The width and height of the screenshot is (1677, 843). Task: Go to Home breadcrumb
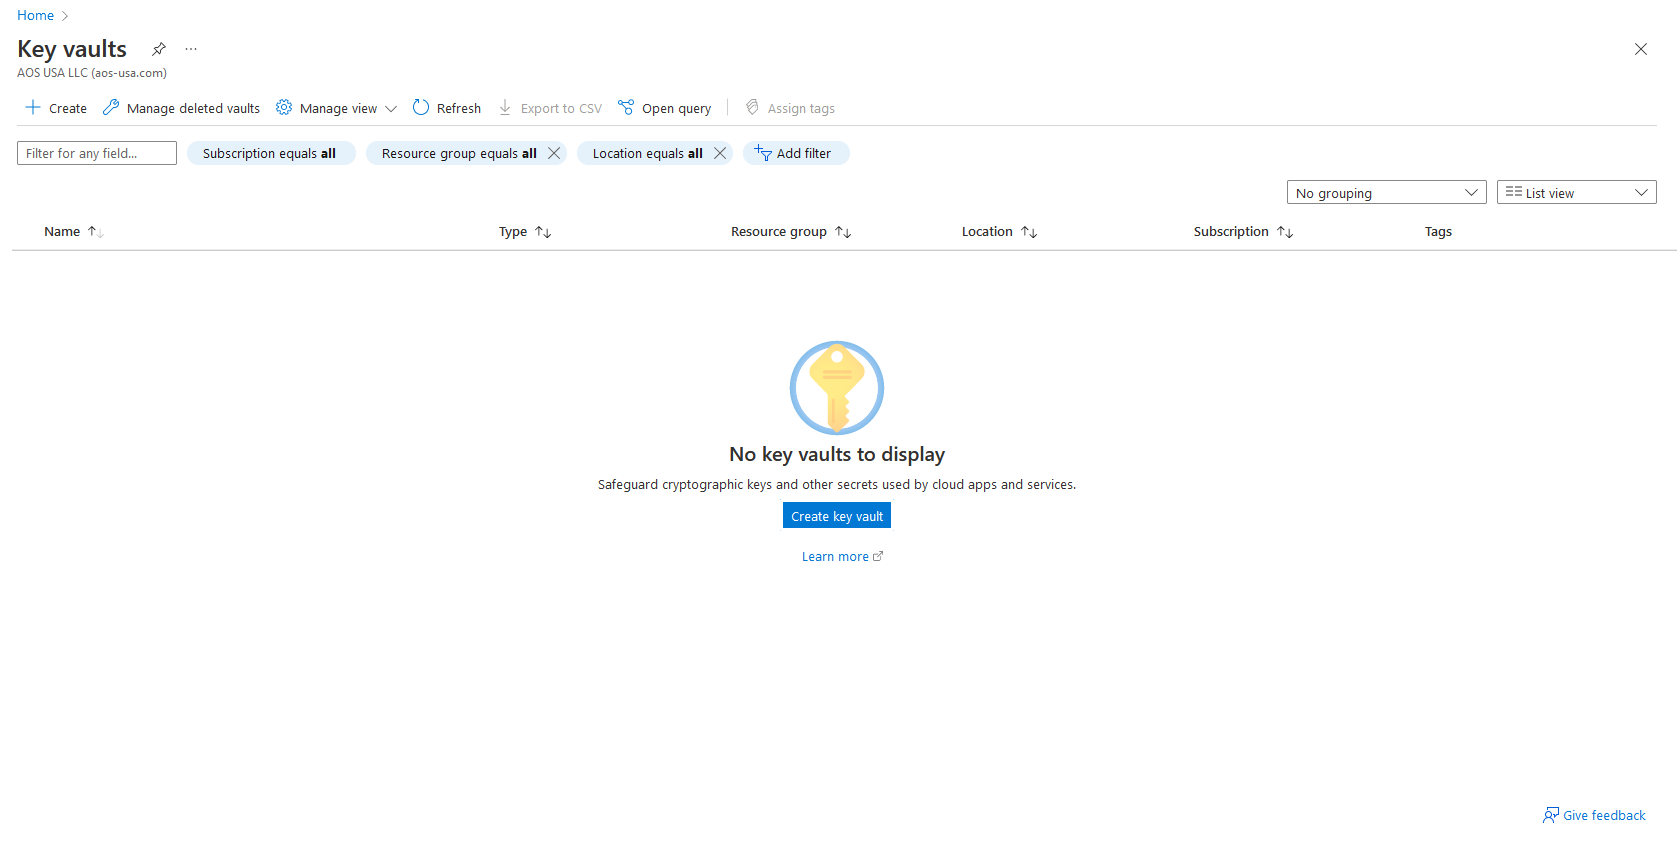click(x=36, y=15)
